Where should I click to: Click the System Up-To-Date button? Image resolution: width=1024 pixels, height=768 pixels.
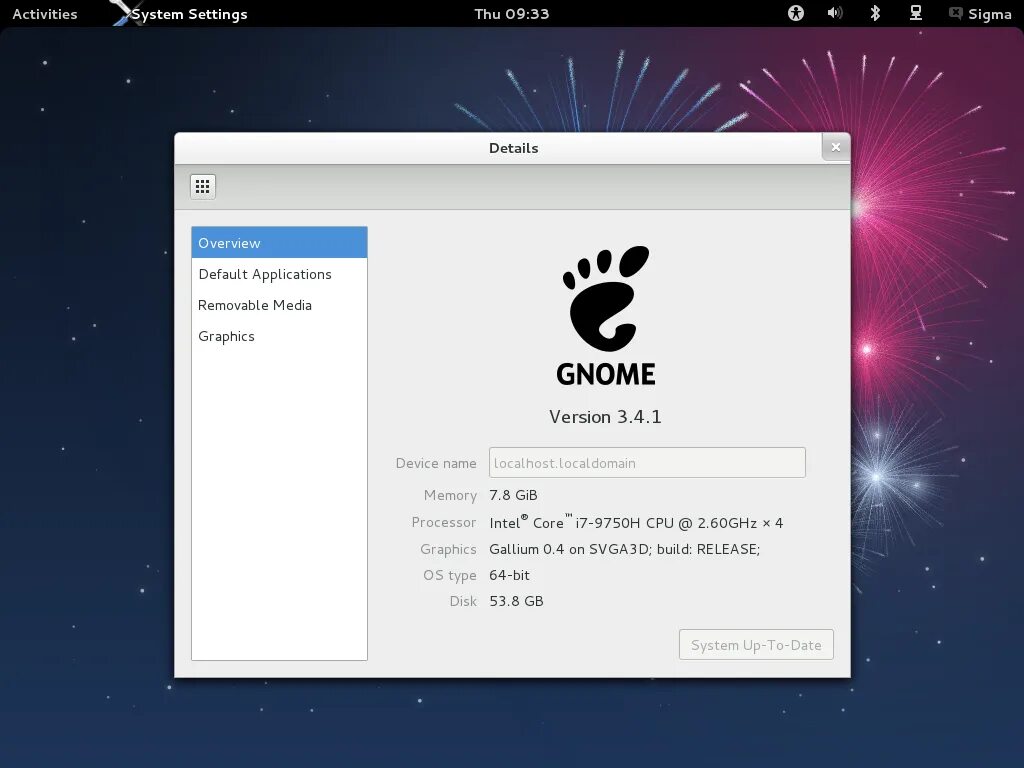pos(756,645)
